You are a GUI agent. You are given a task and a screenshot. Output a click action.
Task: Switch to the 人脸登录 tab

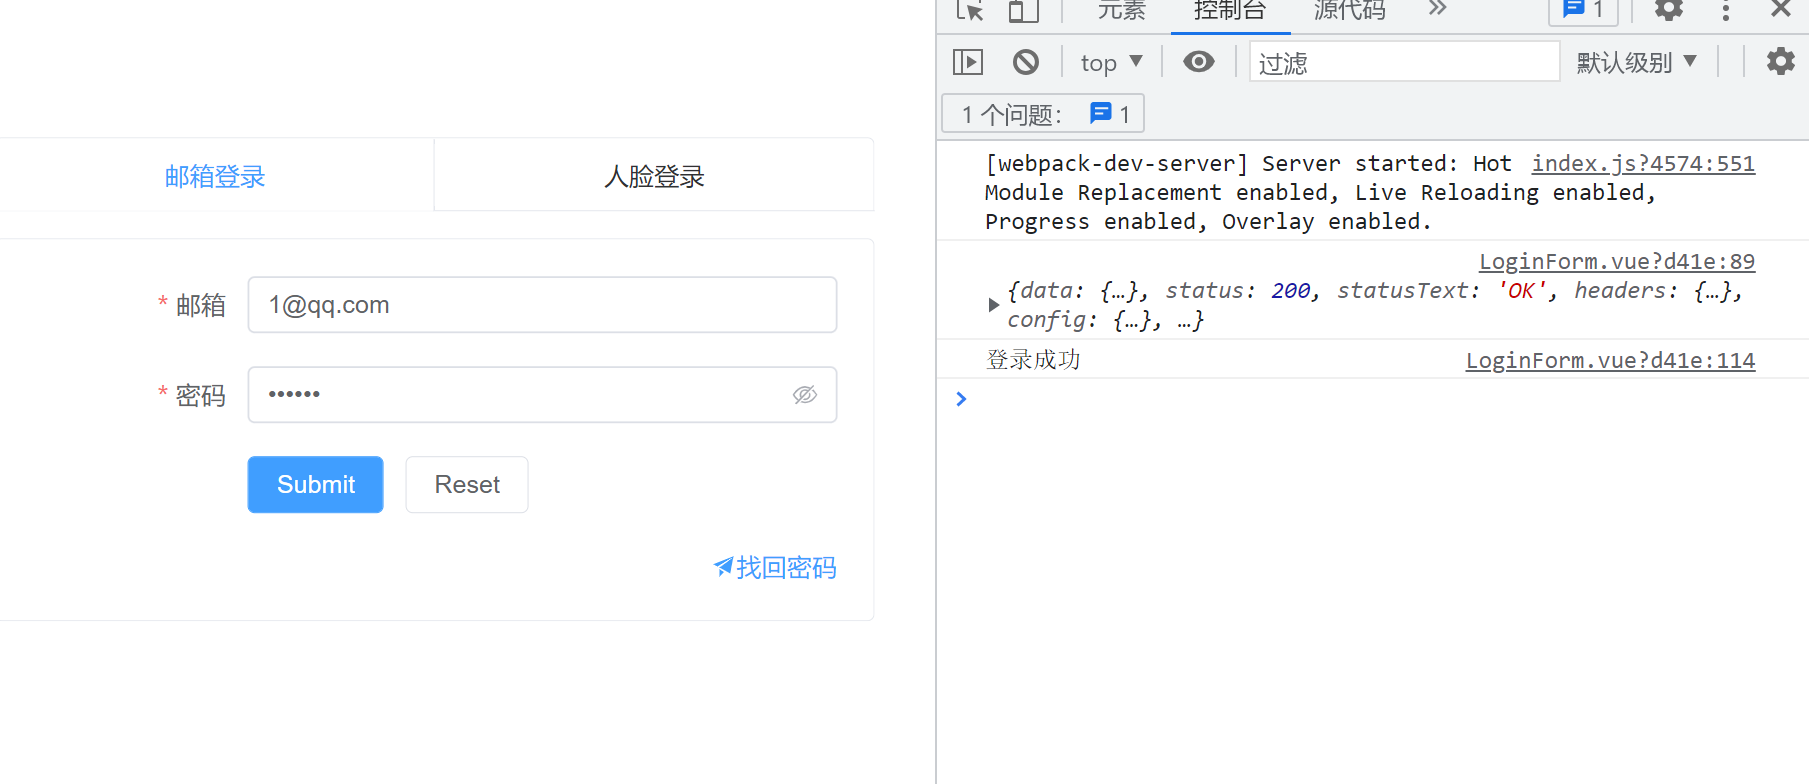click(x=654, y=176)
